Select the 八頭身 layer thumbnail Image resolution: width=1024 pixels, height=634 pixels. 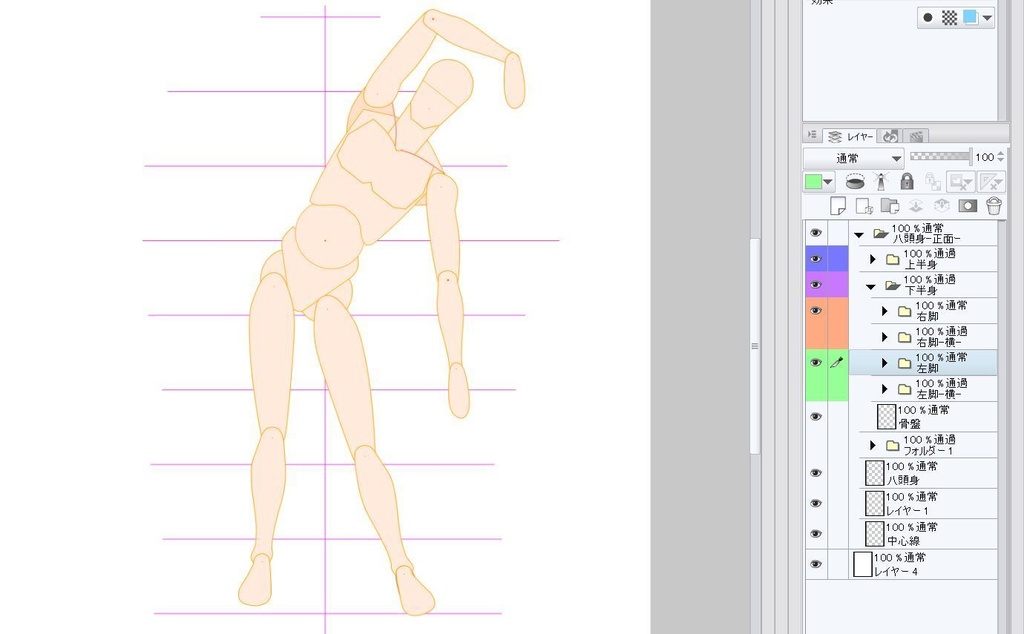click(x=874, y=473)
